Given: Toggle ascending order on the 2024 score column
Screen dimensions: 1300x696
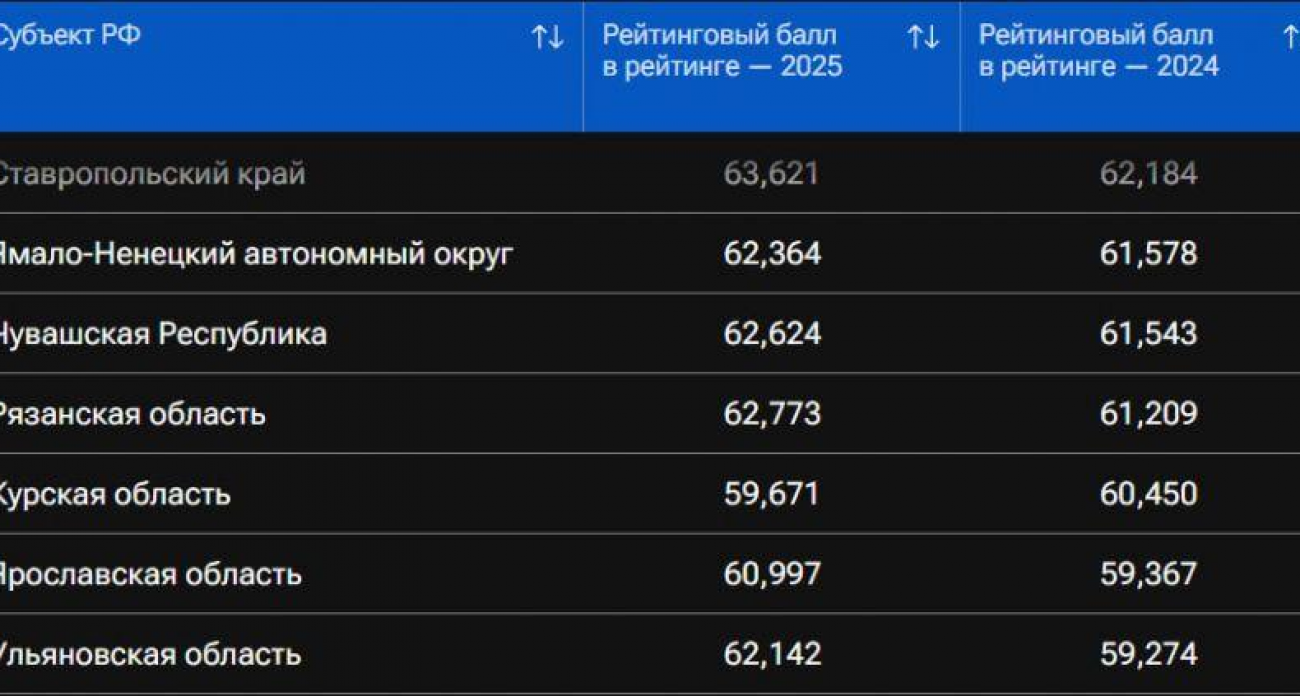Looking at the screenshot, I should click(x=1291, y=33).
